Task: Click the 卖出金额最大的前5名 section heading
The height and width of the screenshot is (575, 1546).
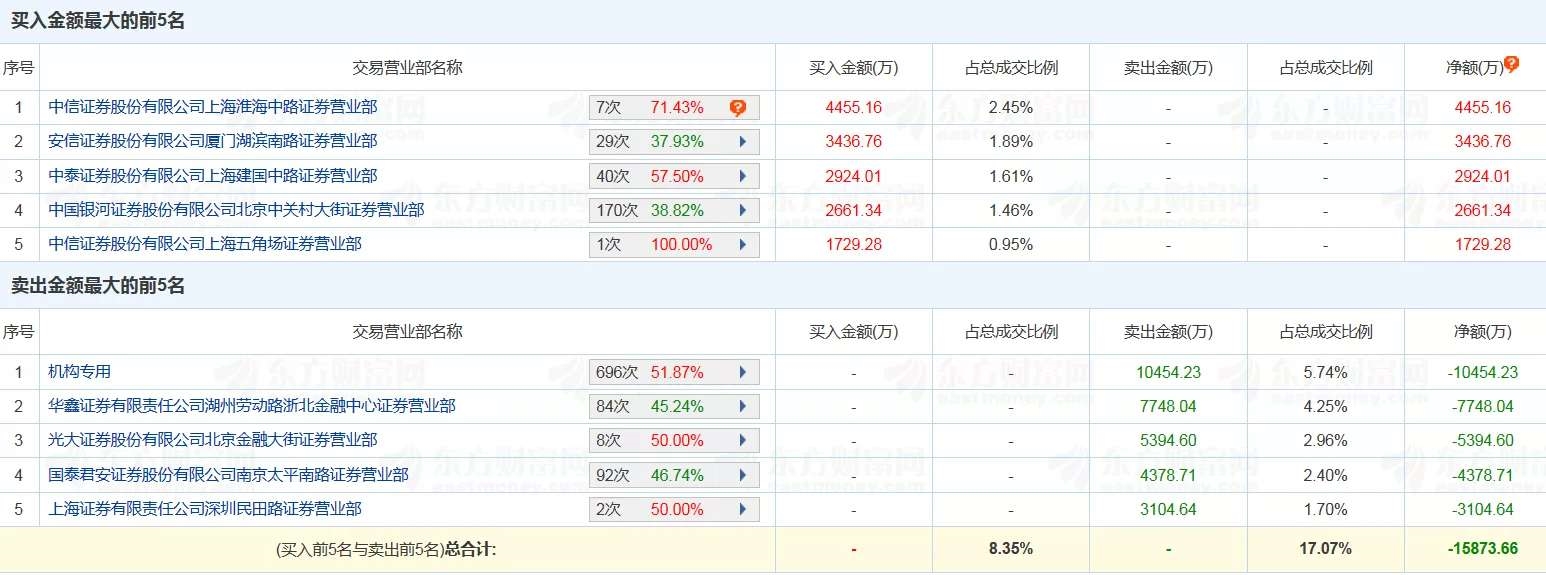Action: 98,286
